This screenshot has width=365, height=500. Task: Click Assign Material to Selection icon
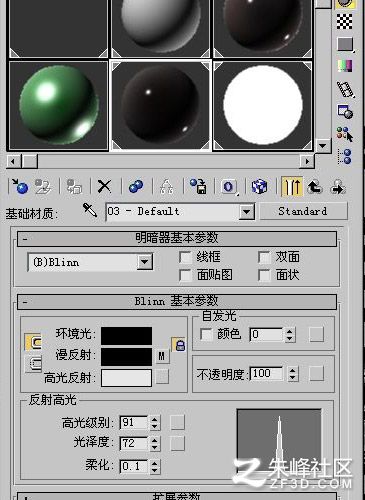[x=74, y=186]
